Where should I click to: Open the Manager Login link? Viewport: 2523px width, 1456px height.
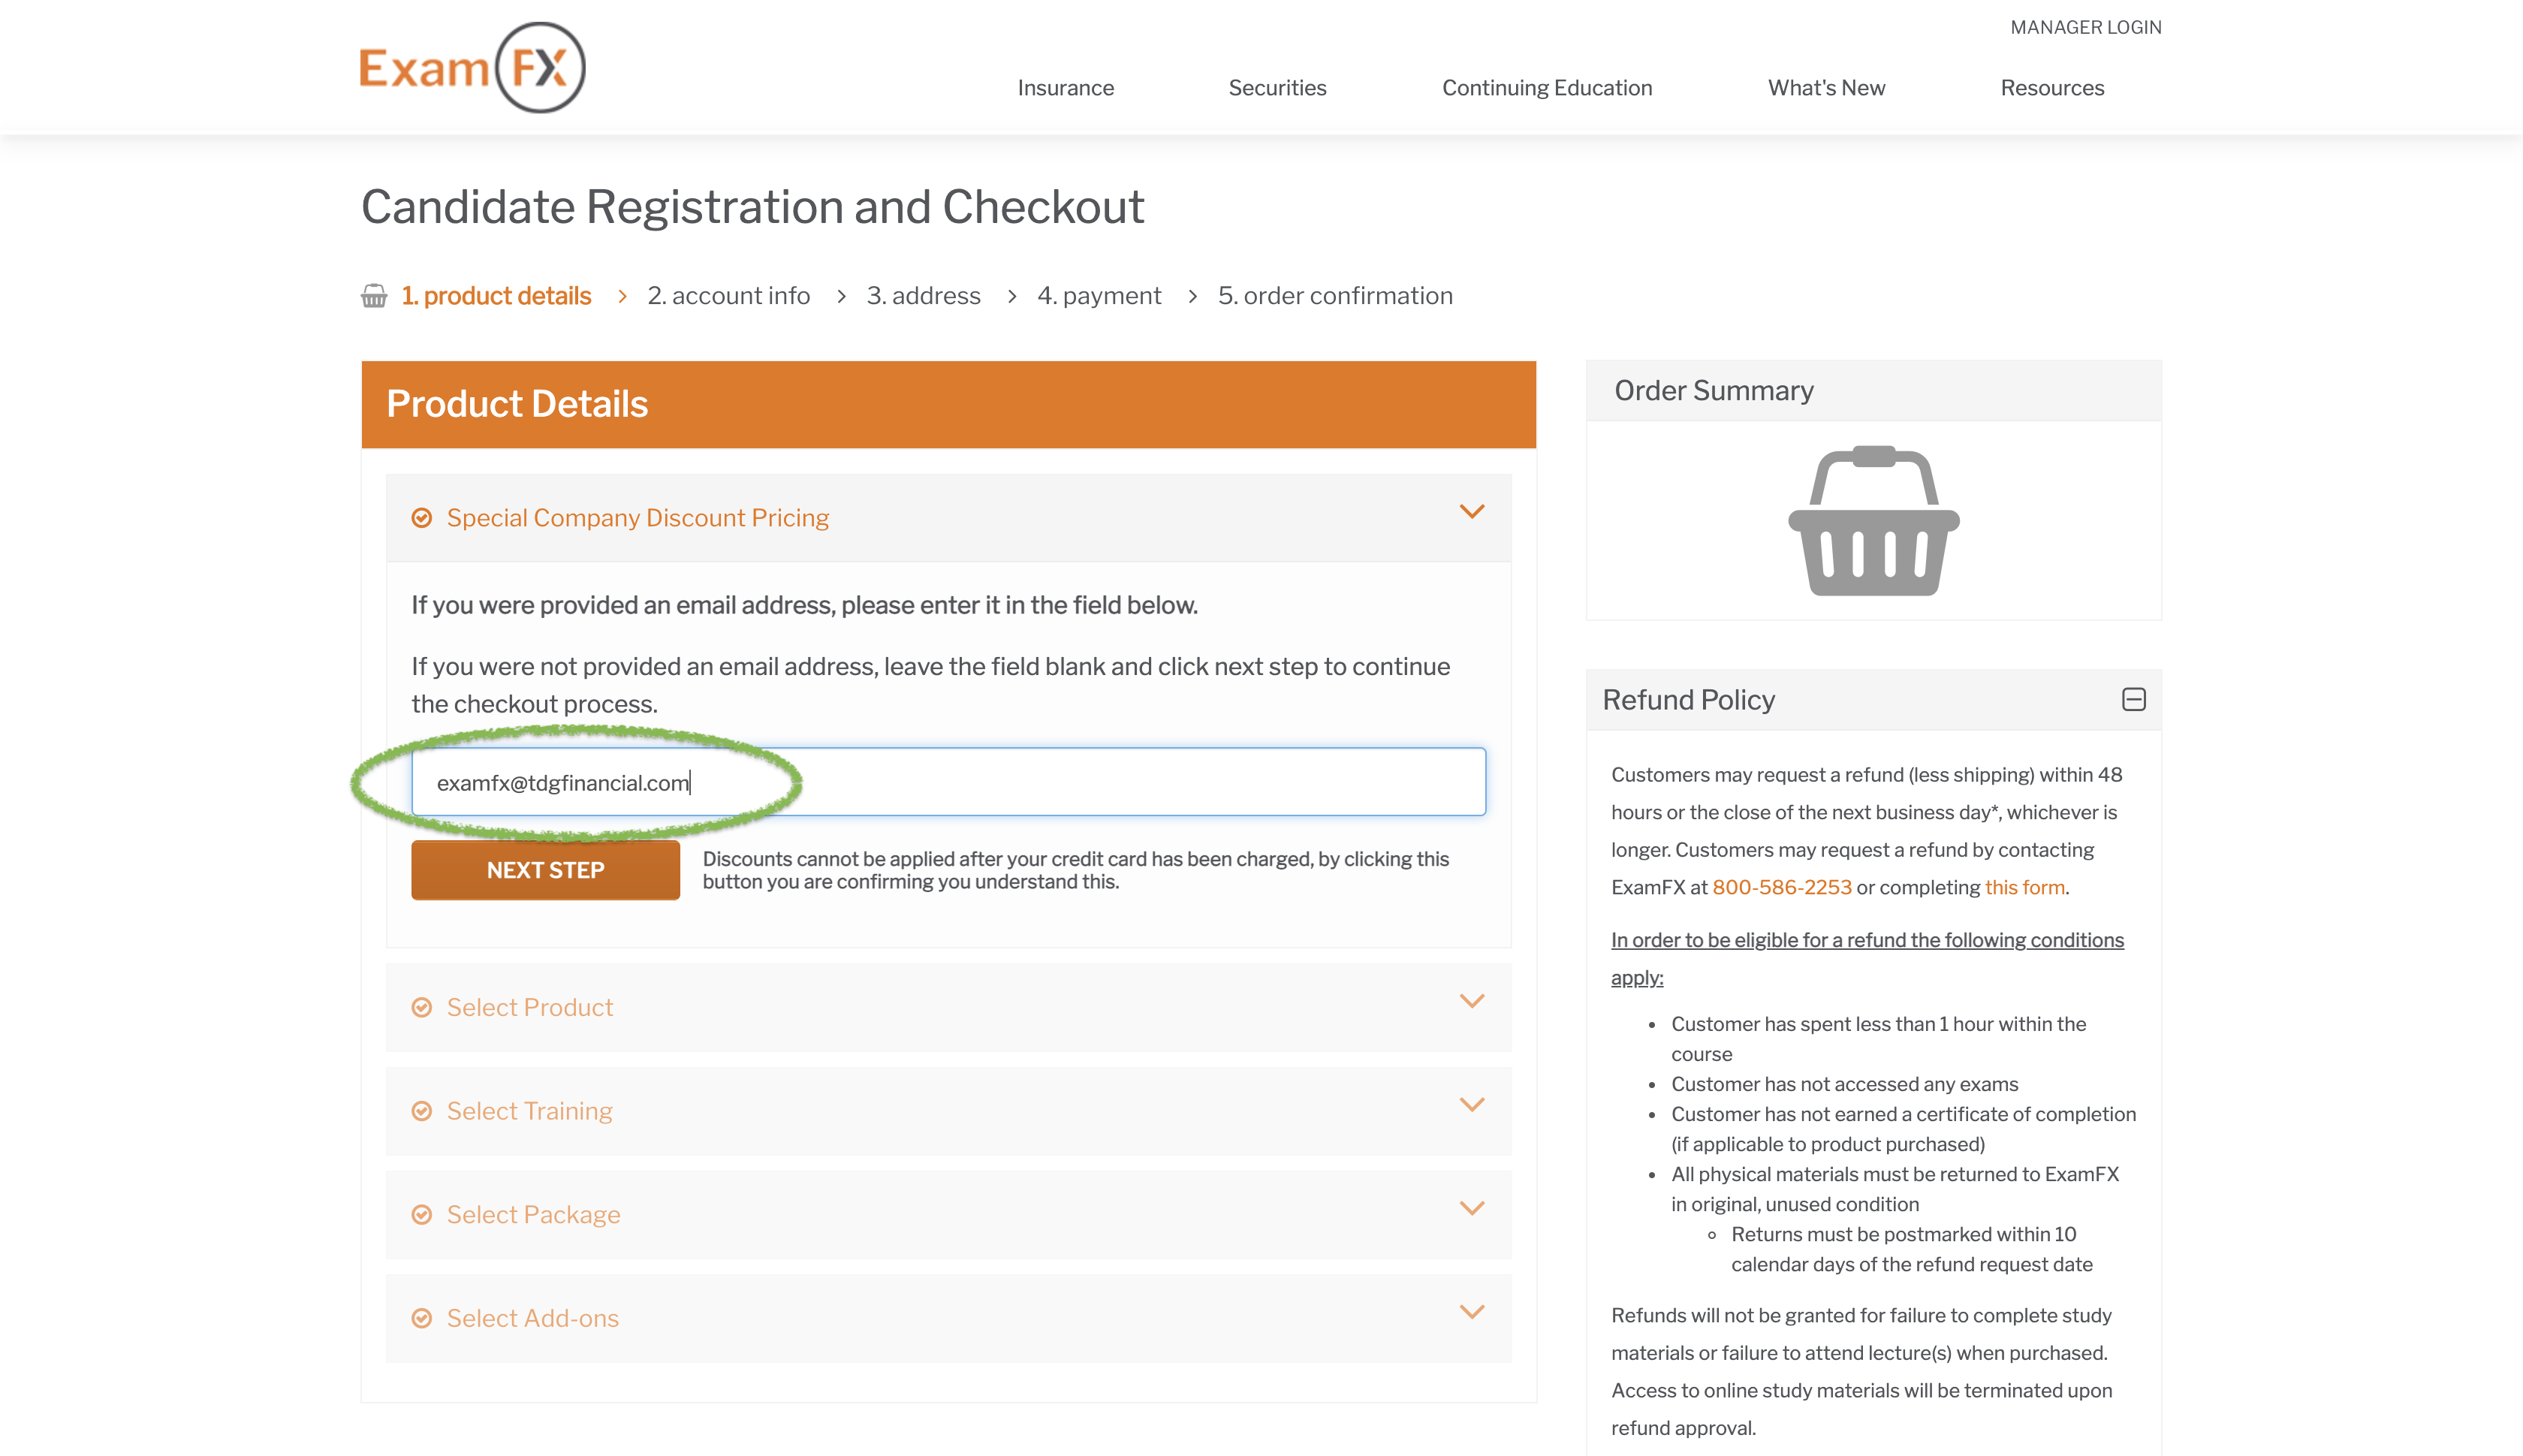click(2085, 27)
